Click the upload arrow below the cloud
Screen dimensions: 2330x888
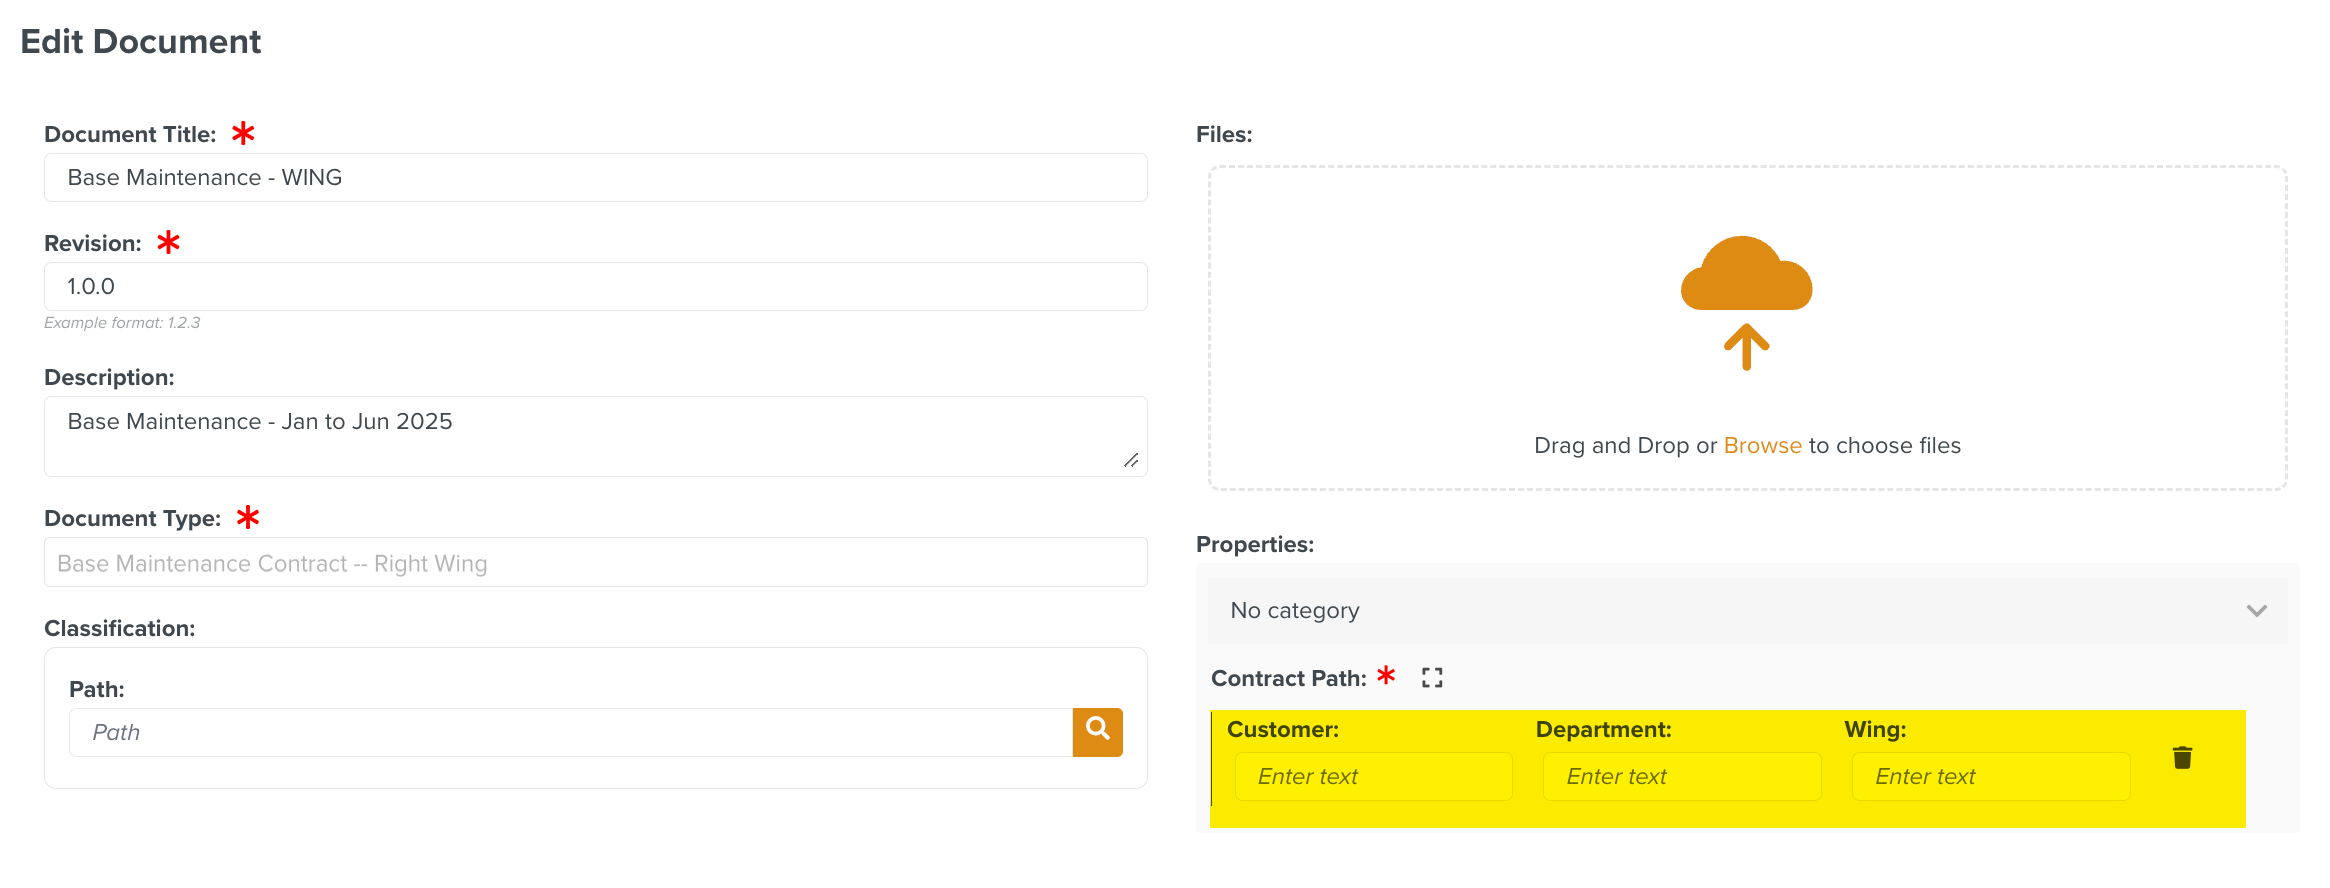point(1746,347)
